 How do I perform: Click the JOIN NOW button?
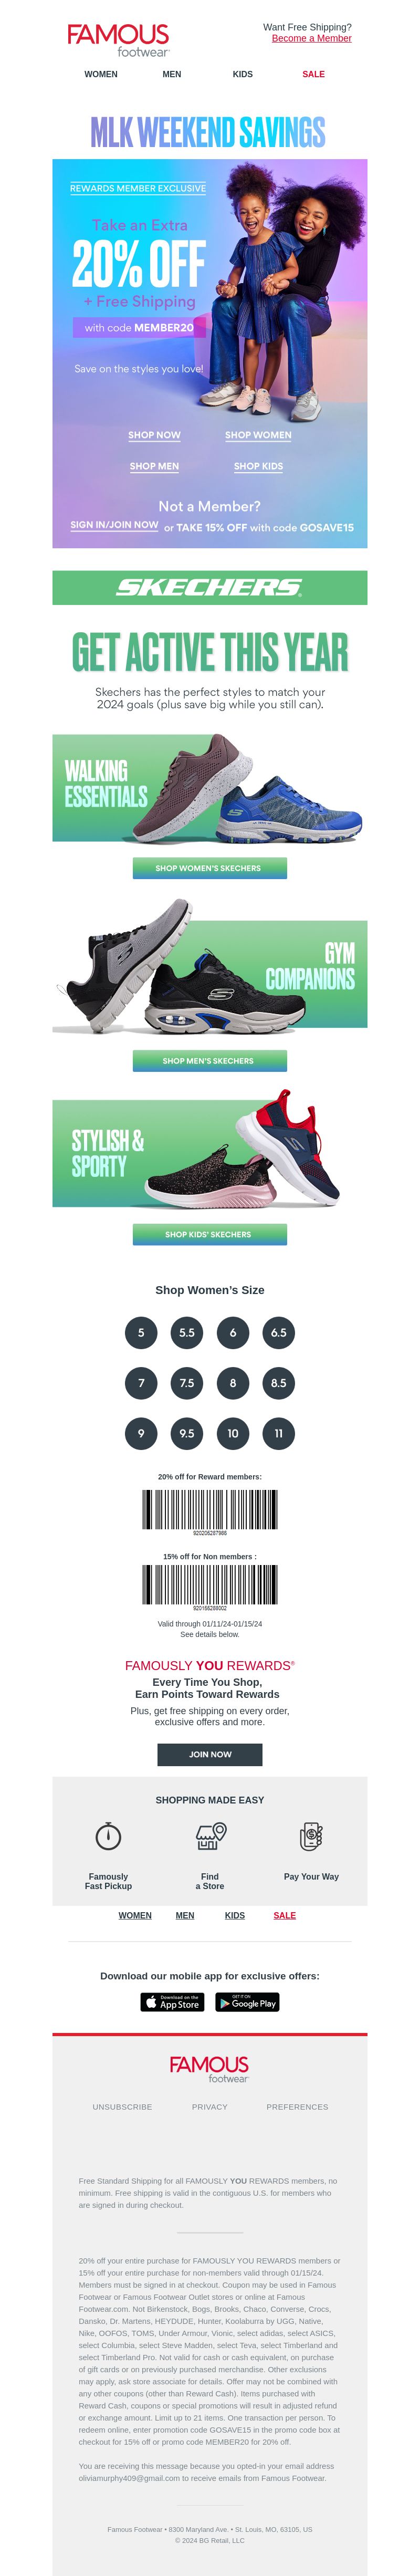pos(210,1754)
